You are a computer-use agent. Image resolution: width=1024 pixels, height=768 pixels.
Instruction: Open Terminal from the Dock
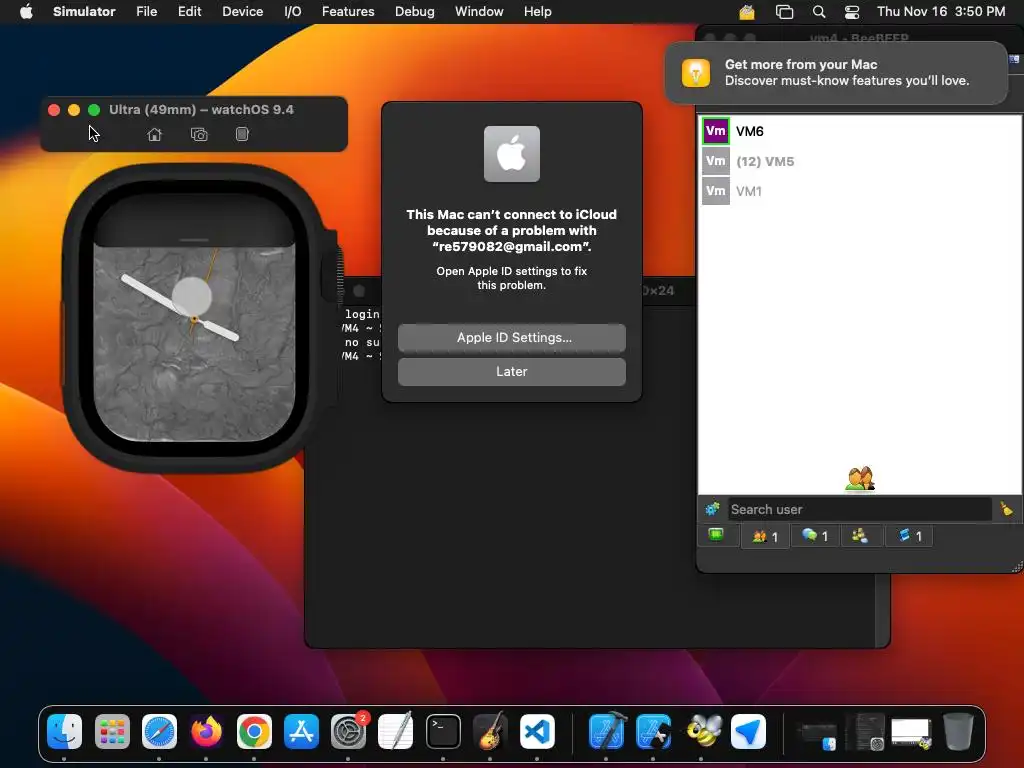(x=443, y=731)
